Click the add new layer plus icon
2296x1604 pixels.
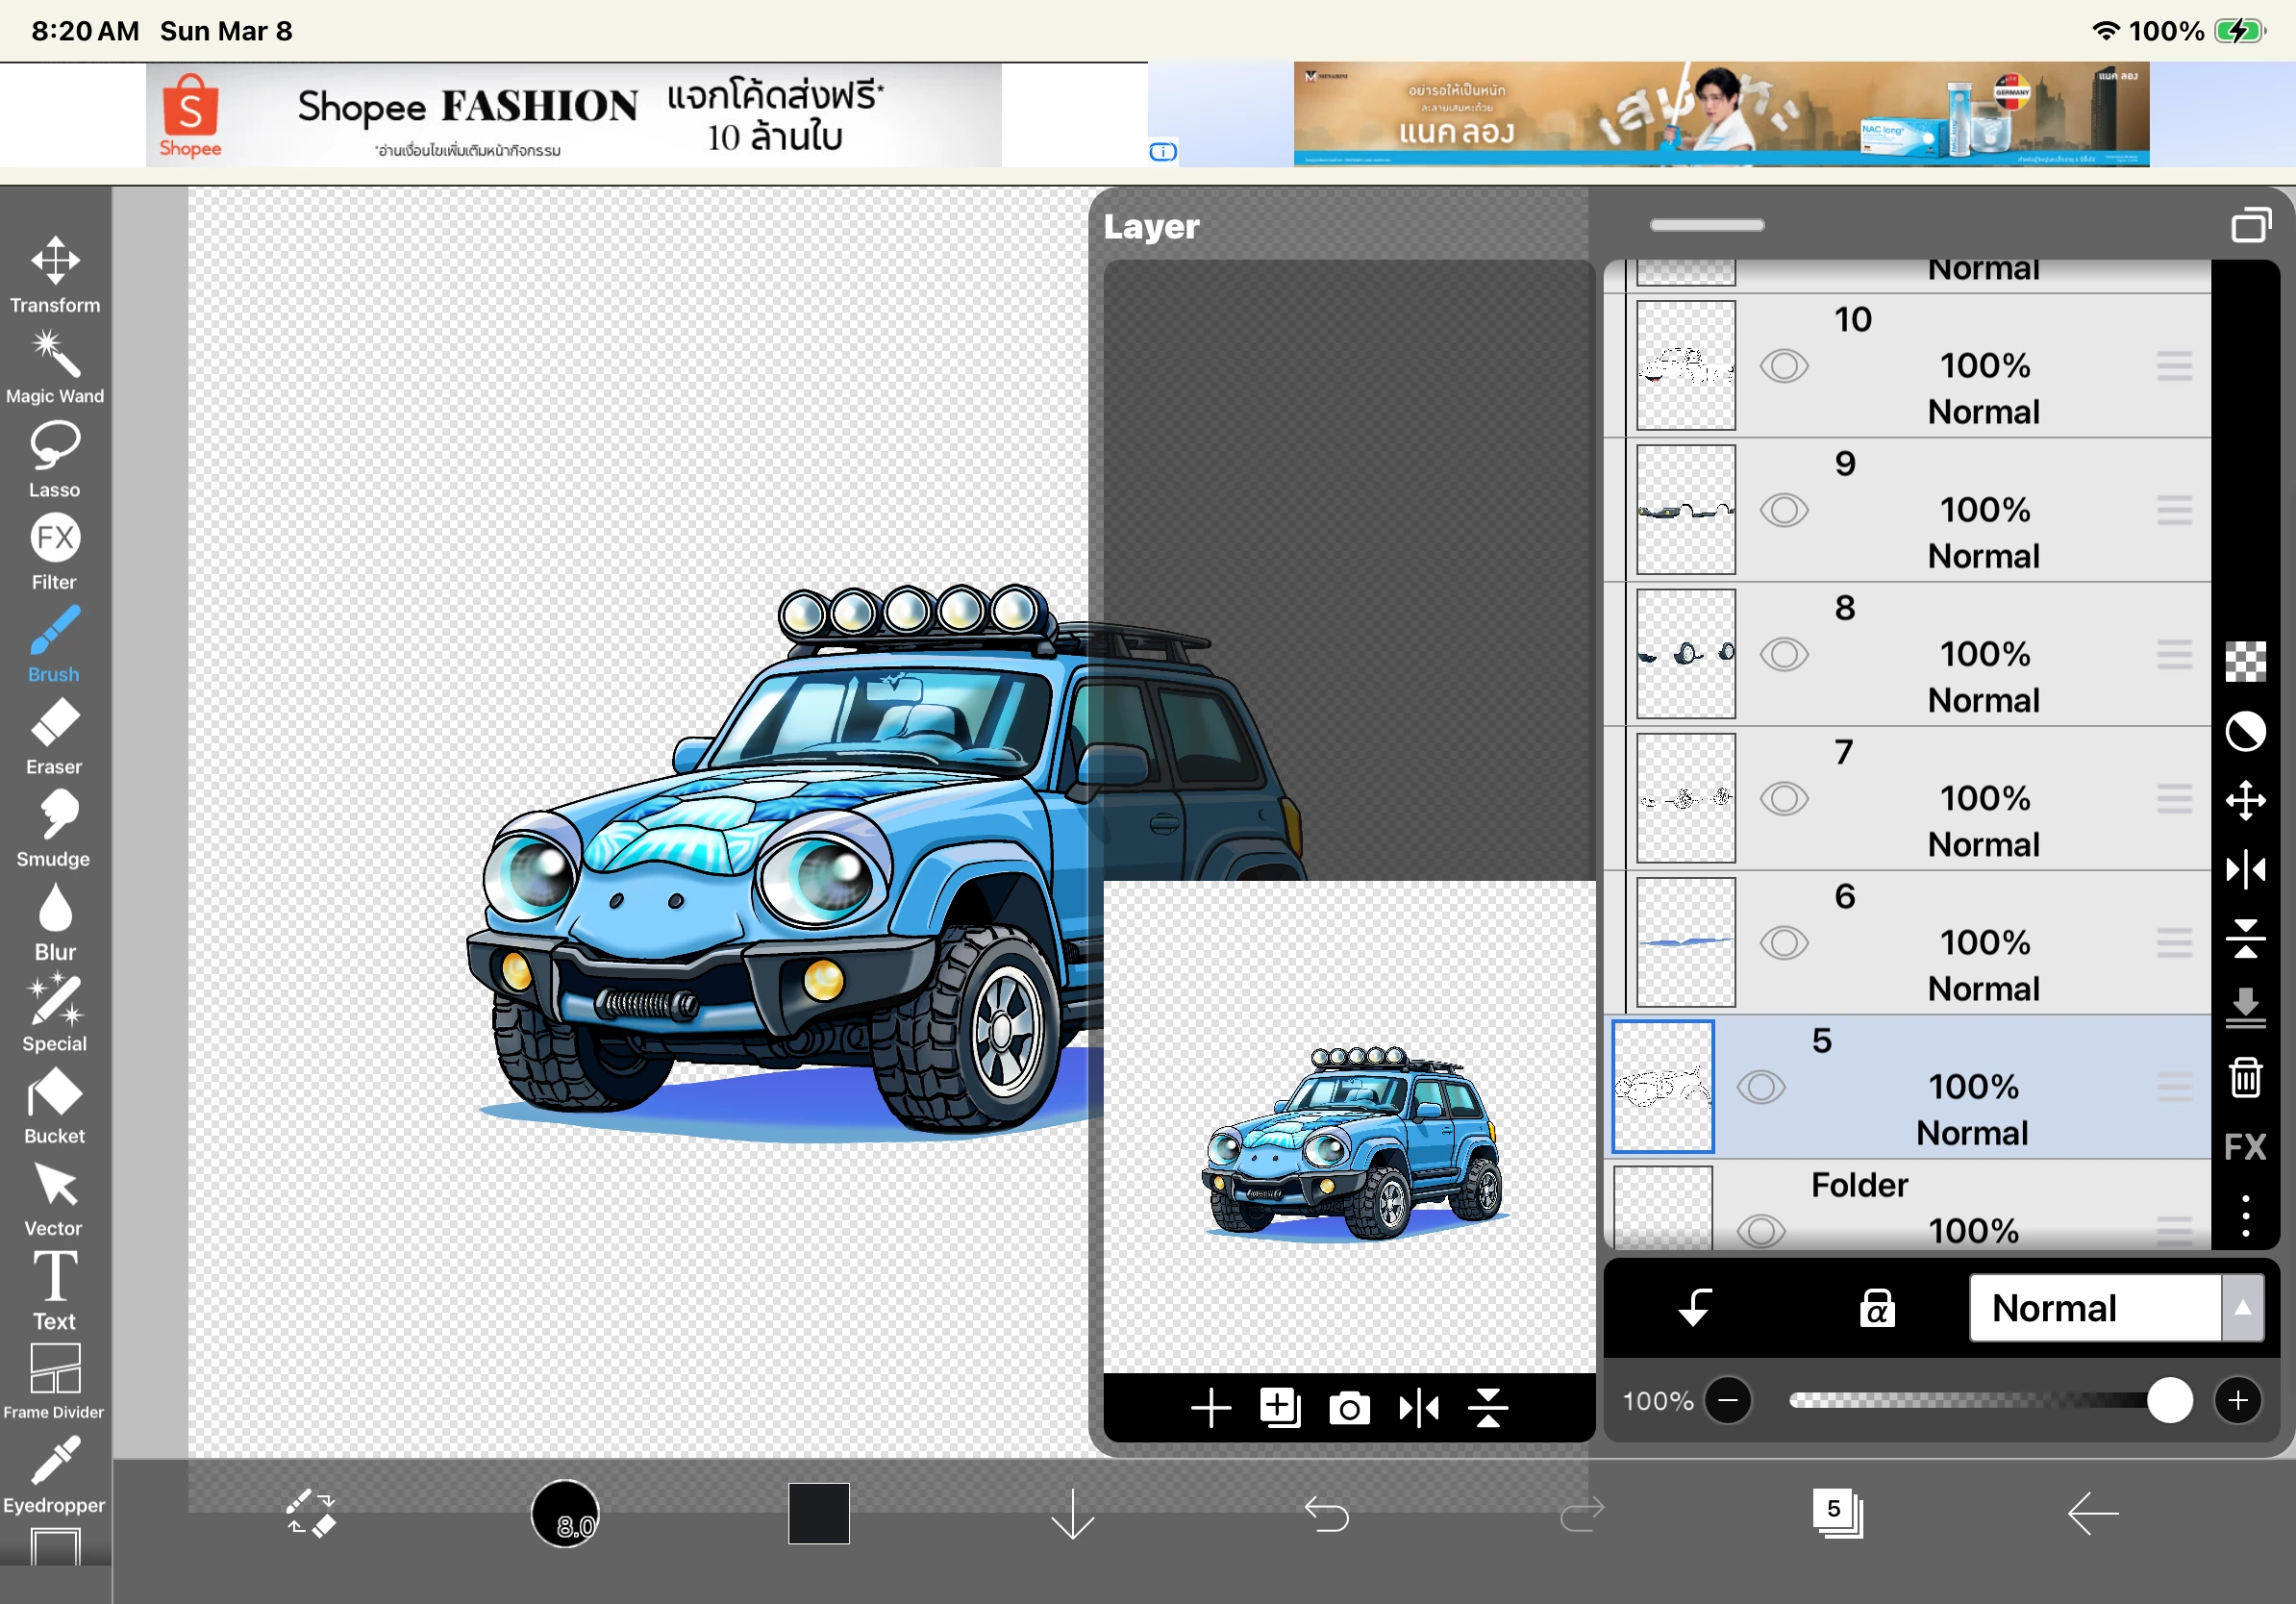pos(1210,1409)
